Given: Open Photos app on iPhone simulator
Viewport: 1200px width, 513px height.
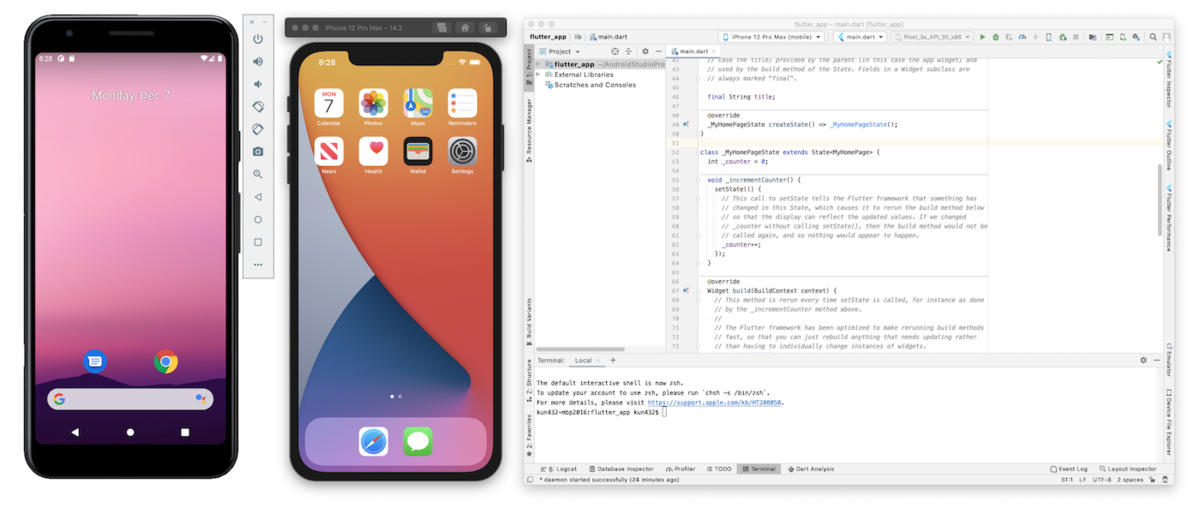Looking at the screenshot, I should coord(373,103).
